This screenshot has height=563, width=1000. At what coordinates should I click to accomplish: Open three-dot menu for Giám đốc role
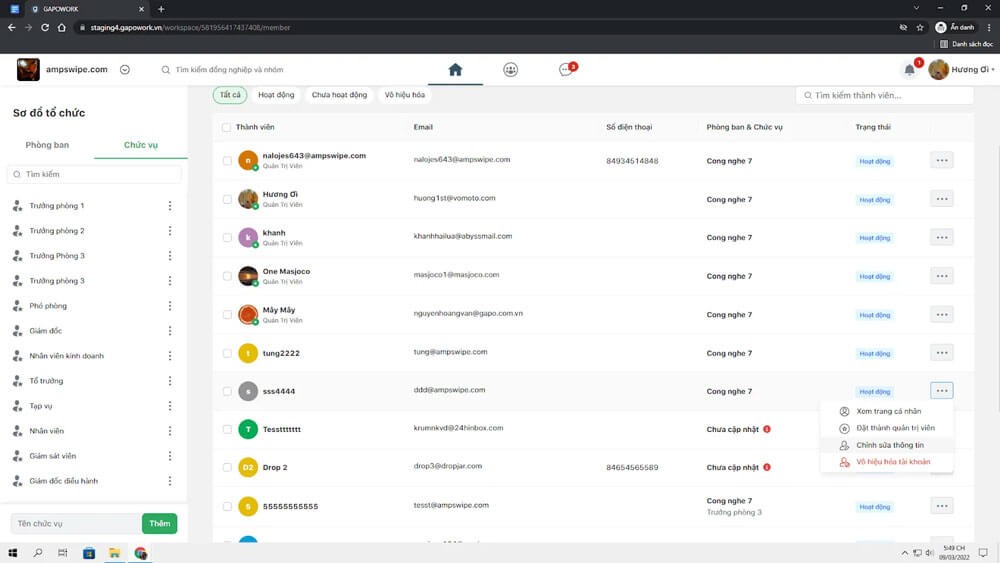pyautogui.click(x=170, y=331)
